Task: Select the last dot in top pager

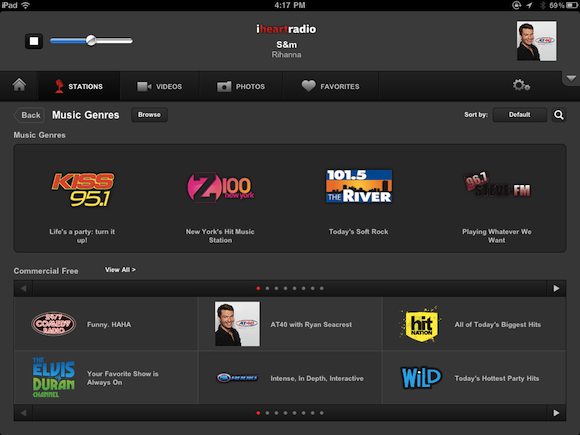Action: [322, 288]
